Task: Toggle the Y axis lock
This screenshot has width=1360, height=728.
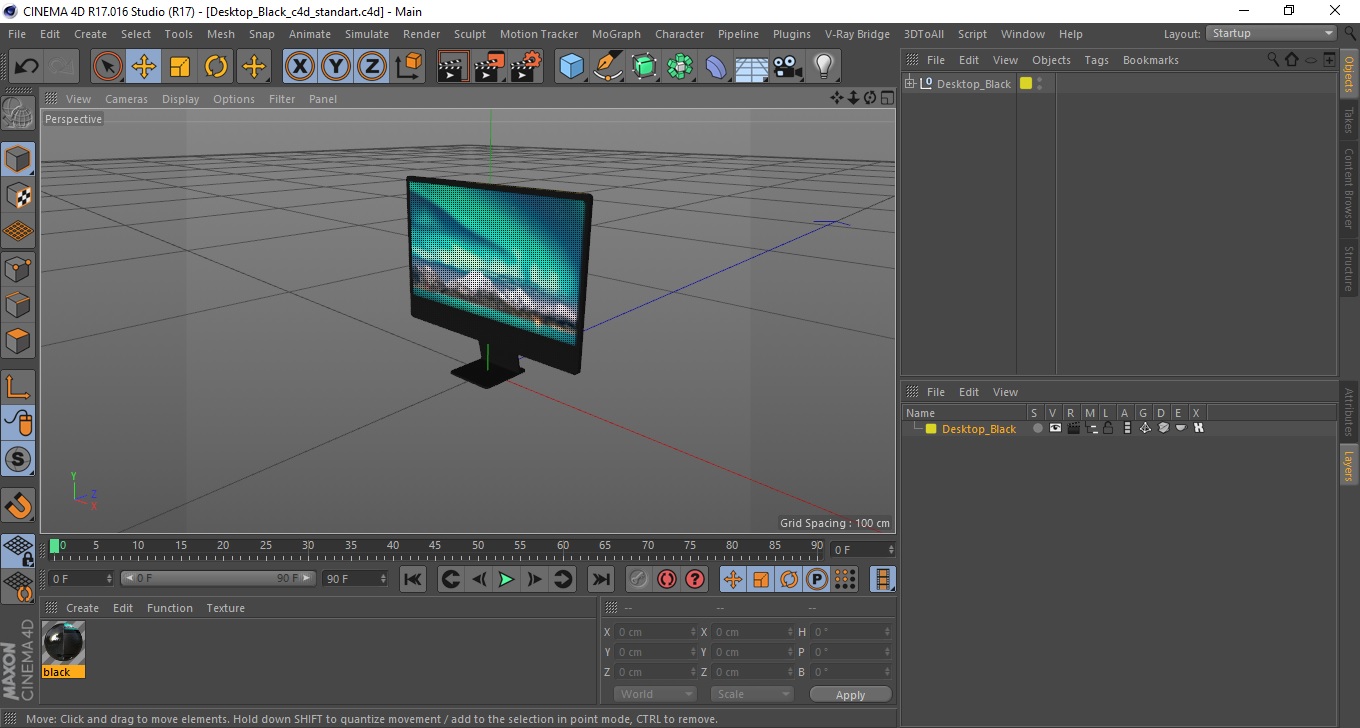Action: [x=335, y=67]
